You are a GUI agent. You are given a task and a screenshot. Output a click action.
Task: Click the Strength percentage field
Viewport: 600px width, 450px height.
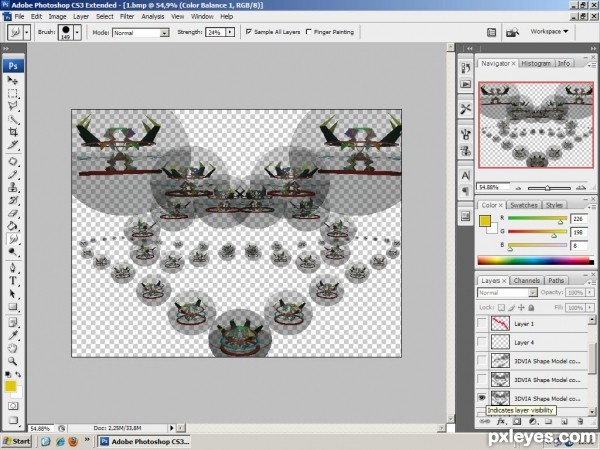215,32
